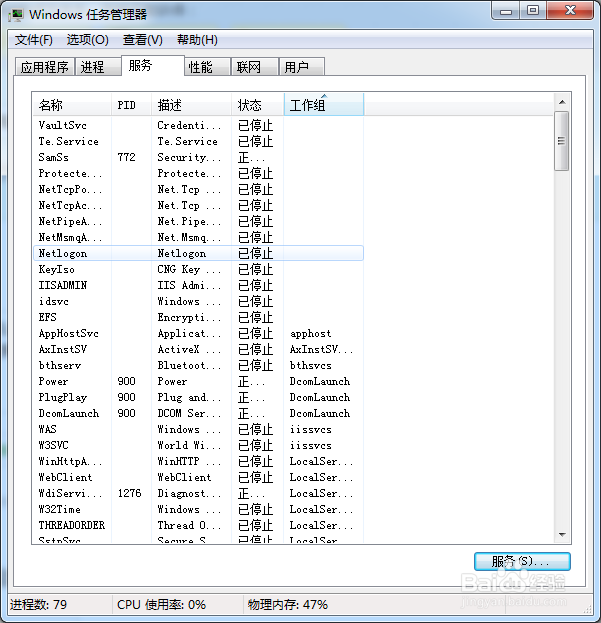
Task: Click PID 1276 cell
Action: click(x=129, y=493)
